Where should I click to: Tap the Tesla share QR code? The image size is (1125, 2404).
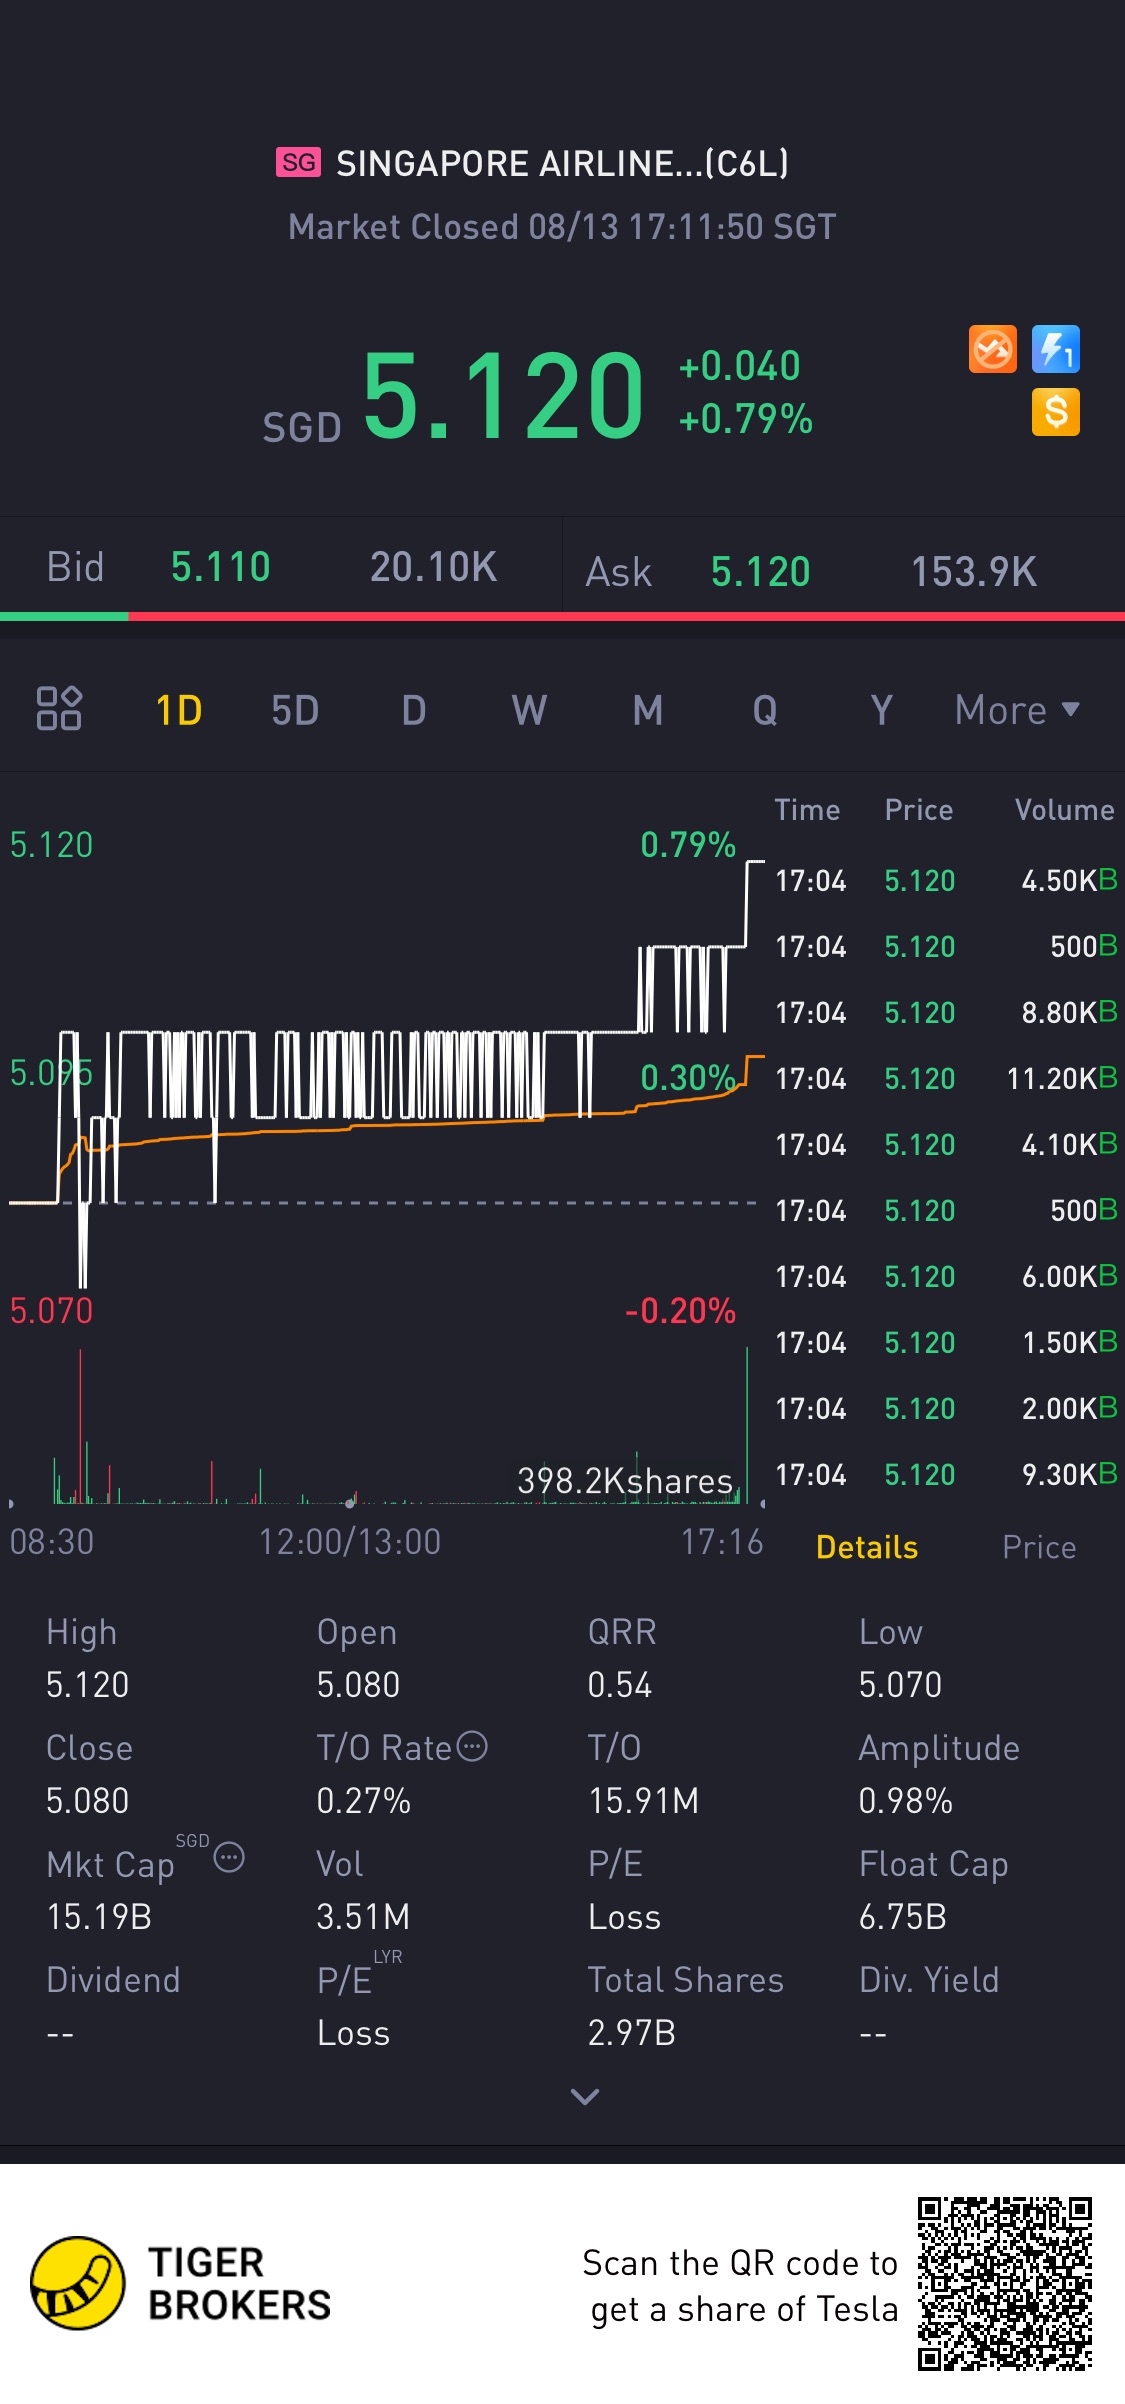tap(1005, 2284)
